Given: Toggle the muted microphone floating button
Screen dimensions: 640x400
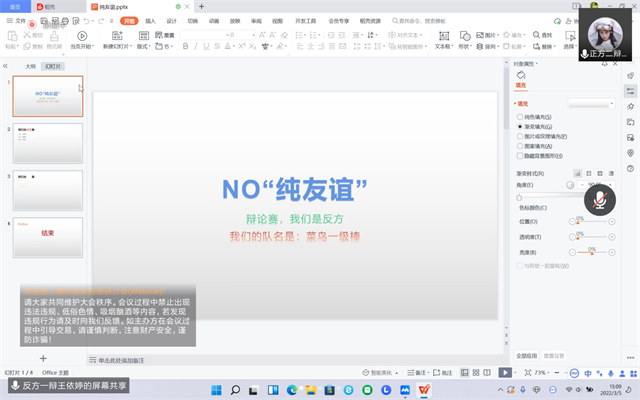Looking at the screenshot, I should 600,200.
